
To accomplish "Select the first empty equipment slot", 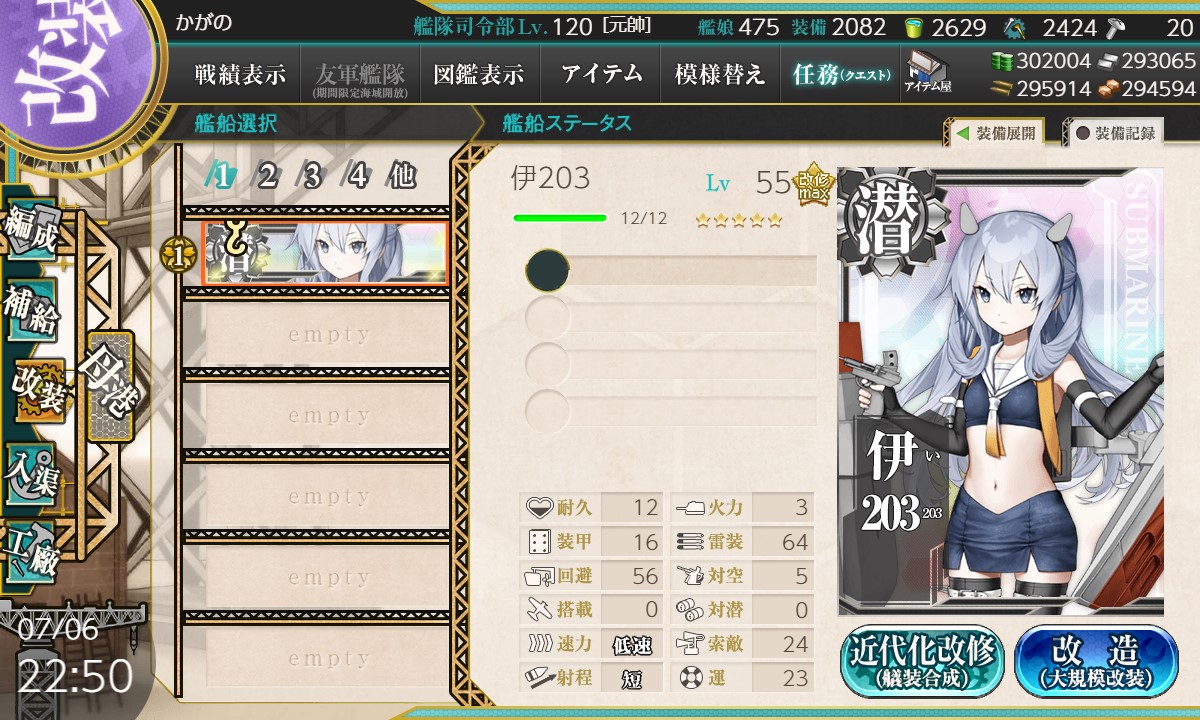I will click(671, 270).
